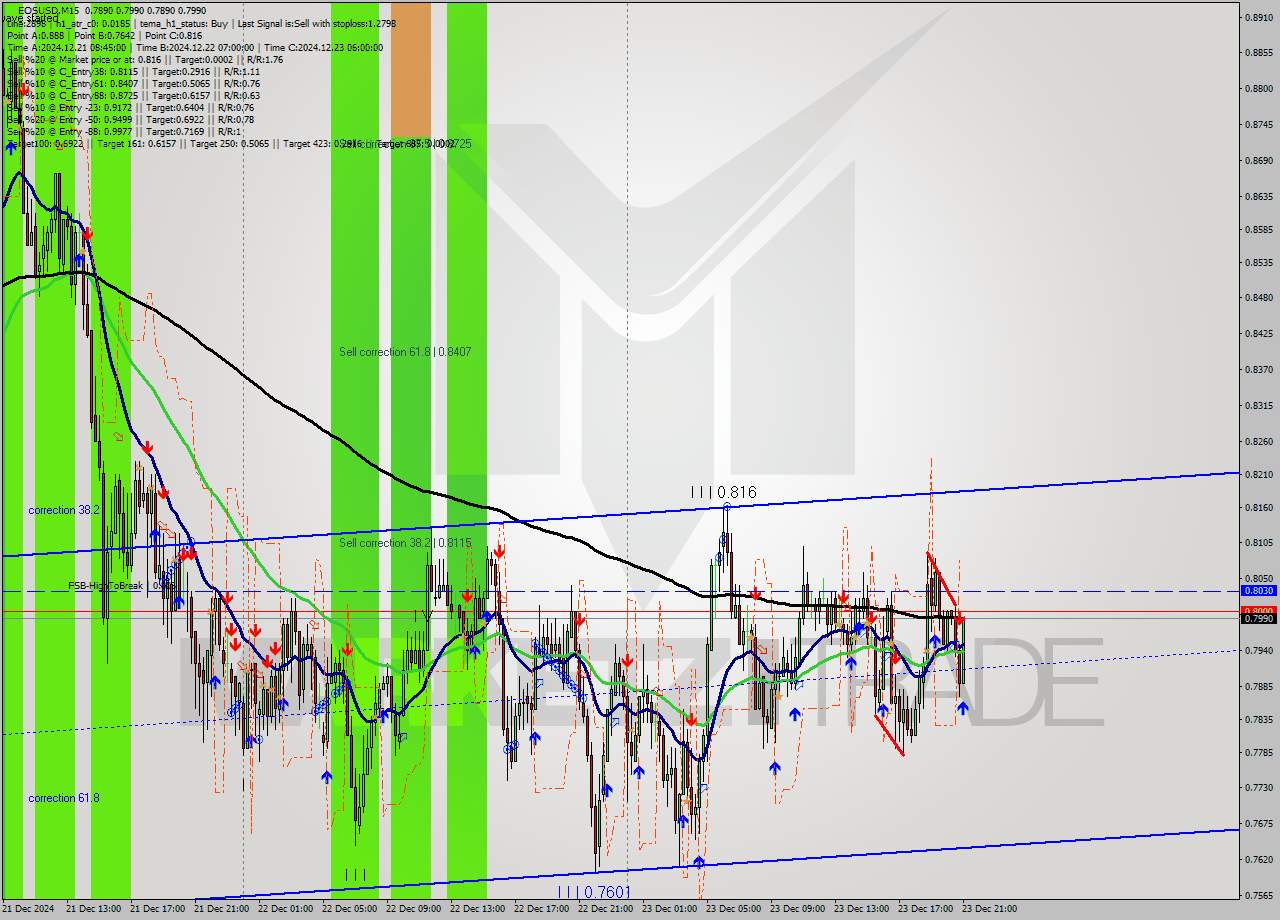Select the '22 Dec 17:00' time axis label
This screenshot has height=920, width=1280.
click(541, 909)
